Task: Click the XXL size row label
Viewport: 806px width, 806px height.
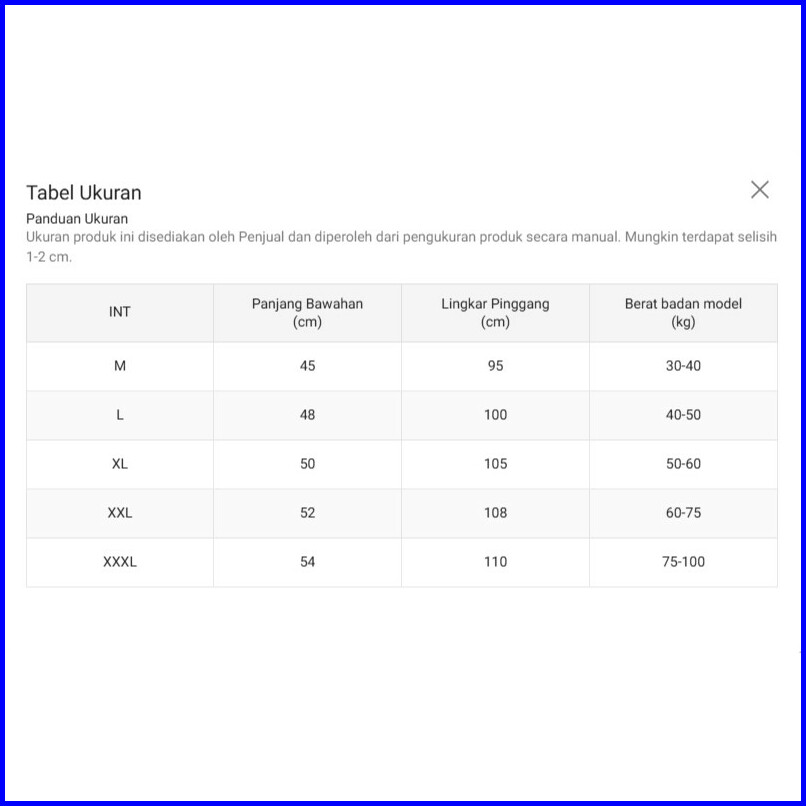Action: [x=120, y=513]
